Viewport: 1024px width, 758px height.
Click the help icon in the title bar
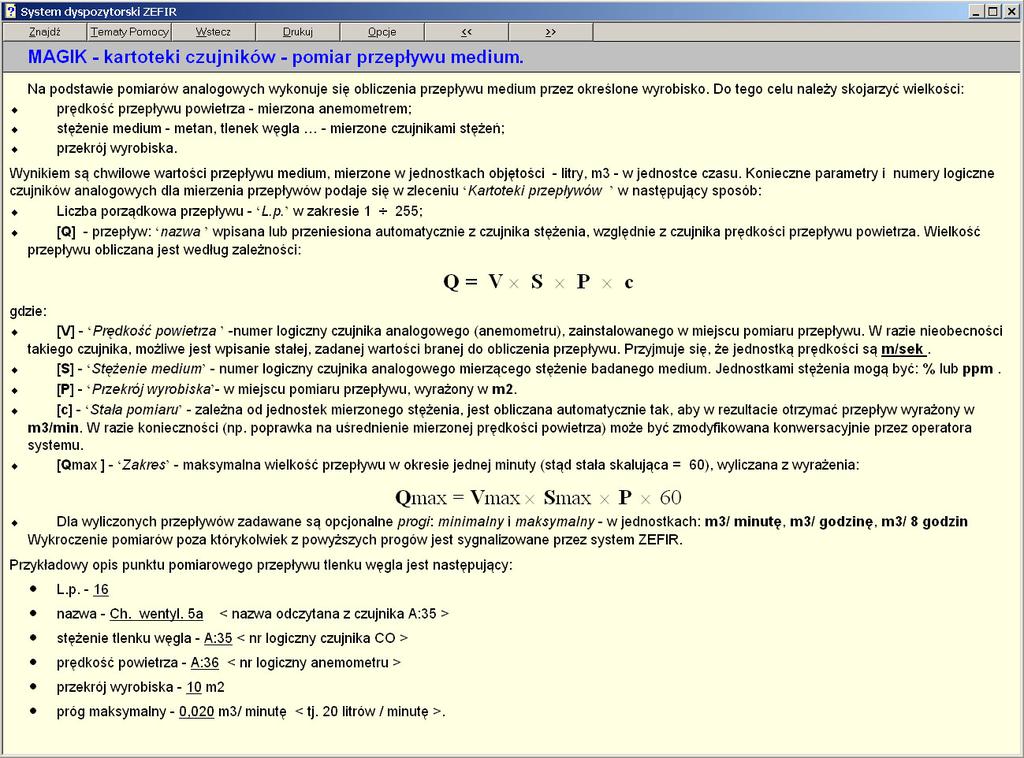click(x=10, y=11)
